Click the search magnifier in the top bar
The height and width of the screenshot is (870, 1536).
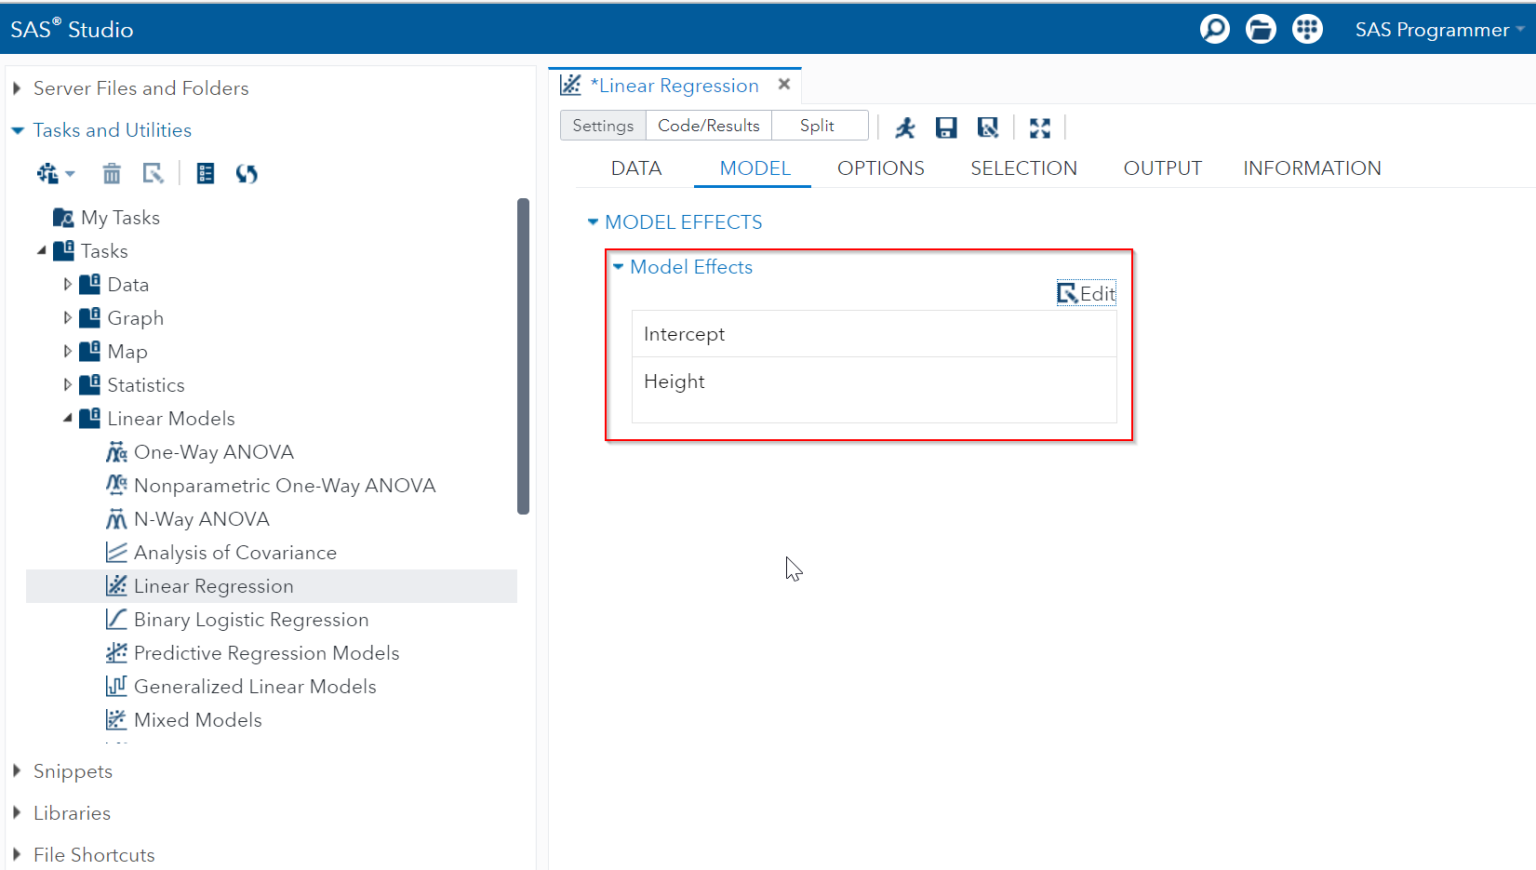point(1214,29)
